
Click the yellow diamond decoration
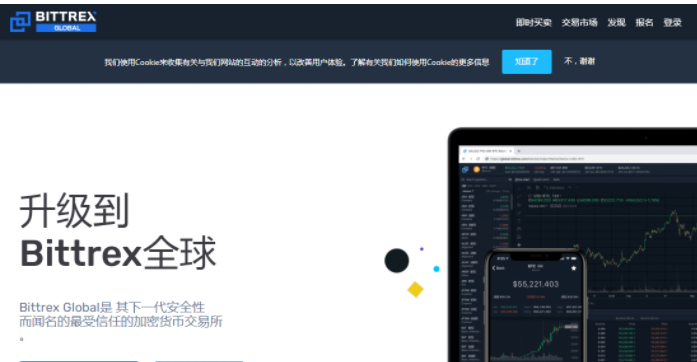click(x=416, y=290)
